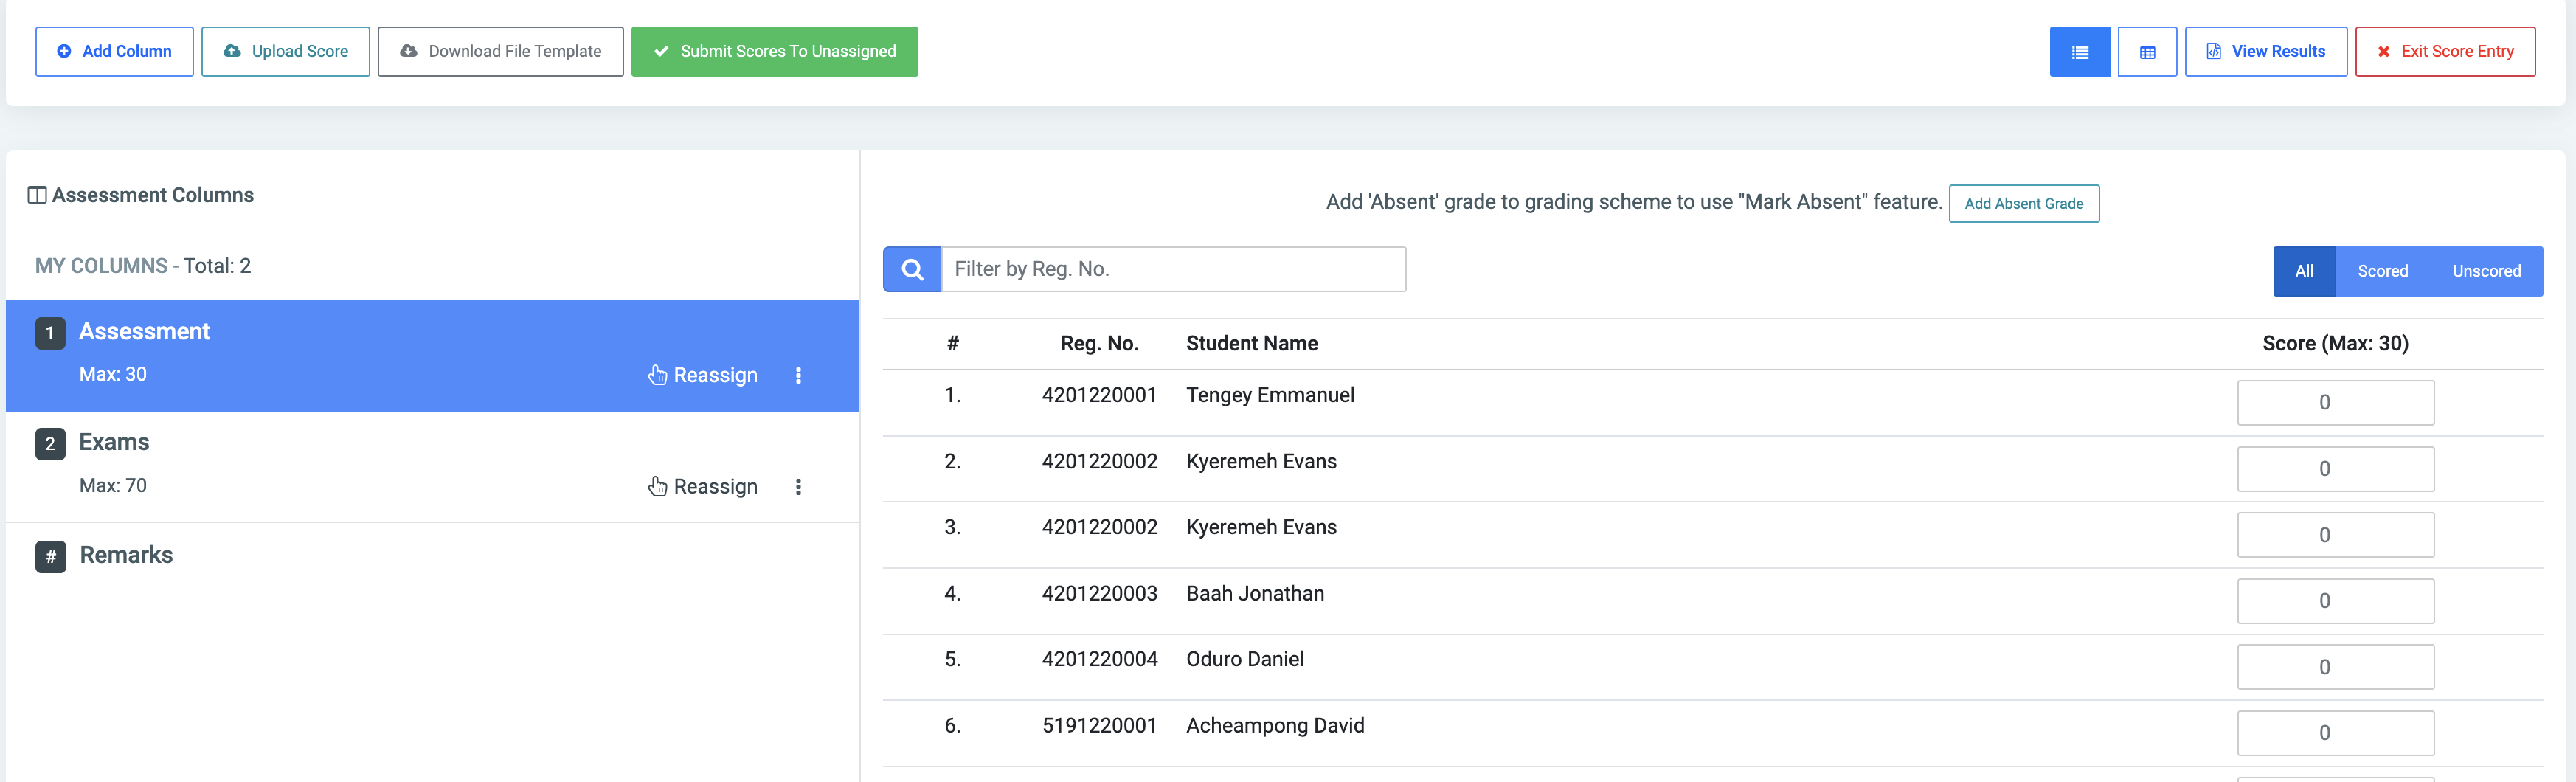Open the Exams column options menu

point(798,487)
